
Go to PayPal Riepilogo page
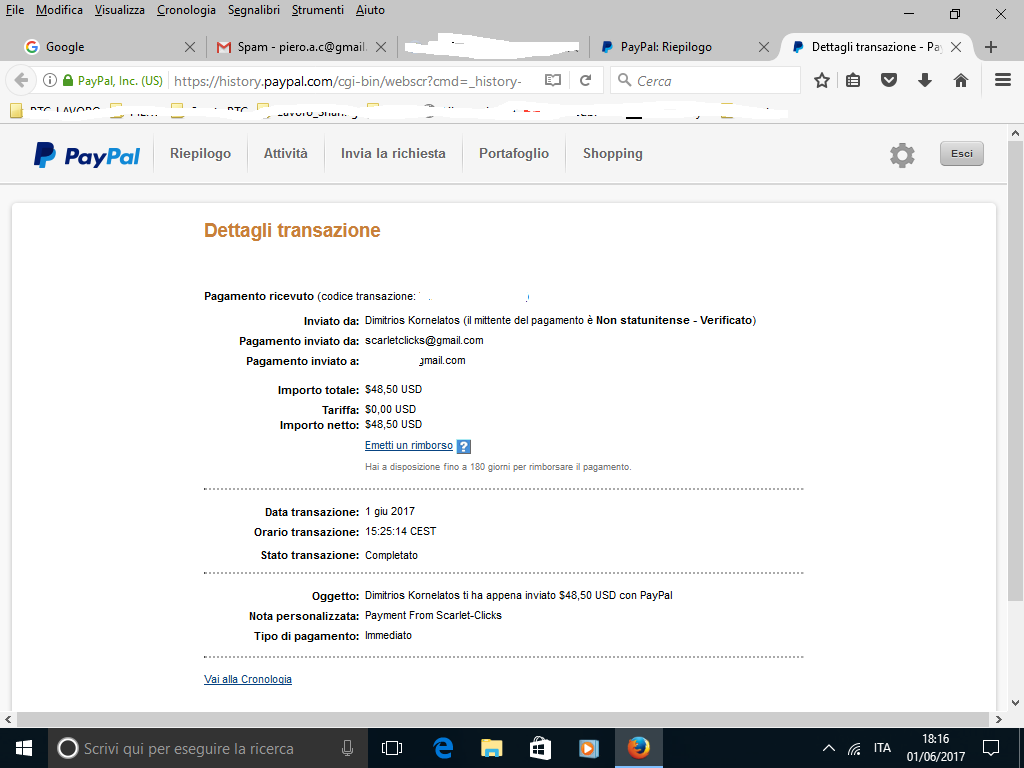(x=200, y=153)
